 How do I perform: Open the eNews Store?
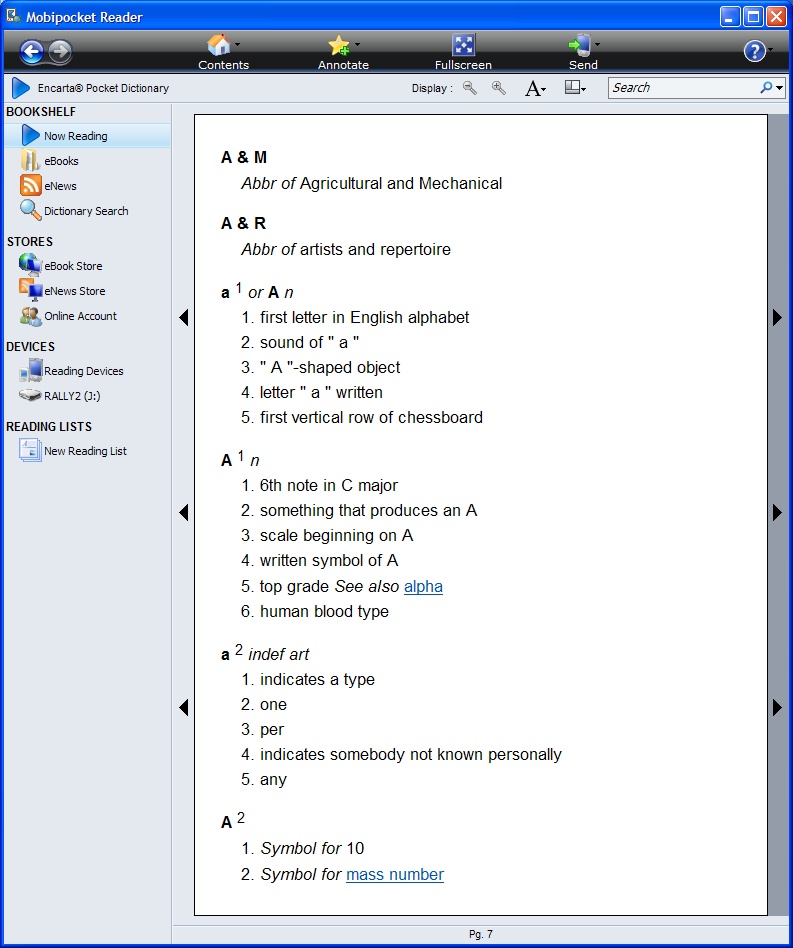[74, 291]
